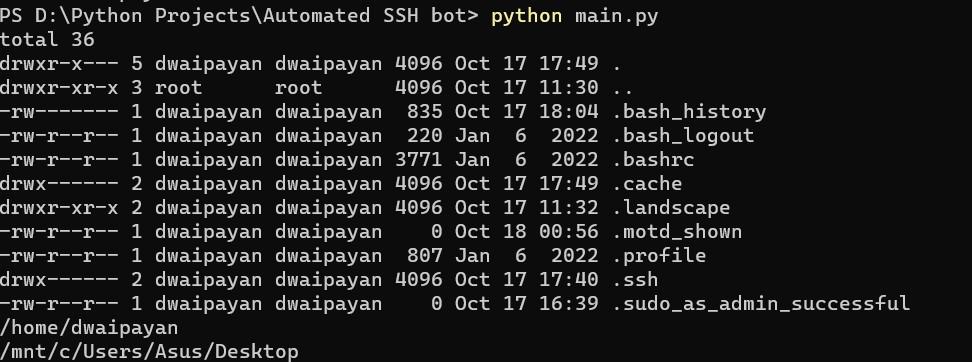Click the "python" command word in prompt
This screenshot has height=362, width=972.
pos(527,16)
